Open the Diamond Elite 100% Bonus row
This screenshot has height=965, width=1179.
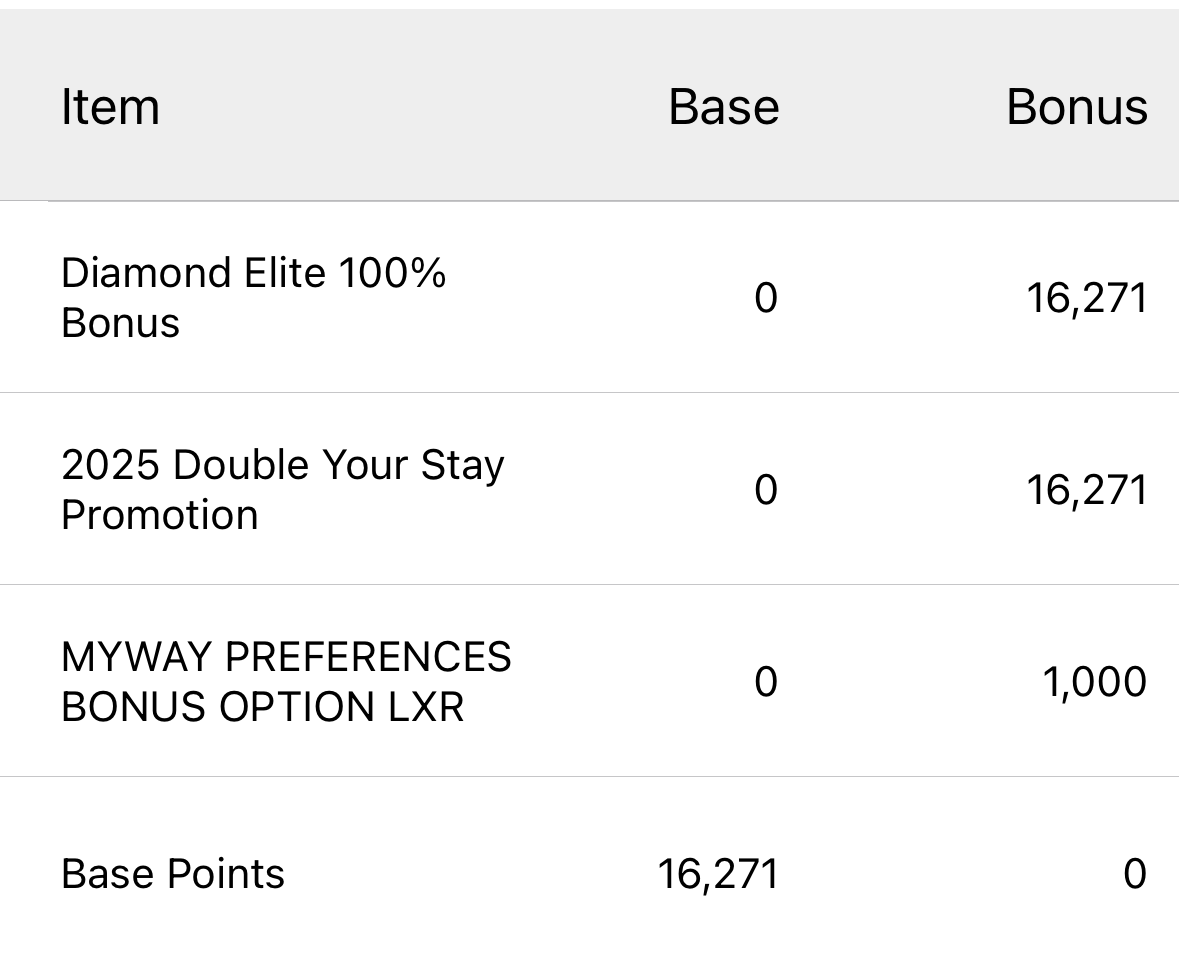click(x=590, y=297)
